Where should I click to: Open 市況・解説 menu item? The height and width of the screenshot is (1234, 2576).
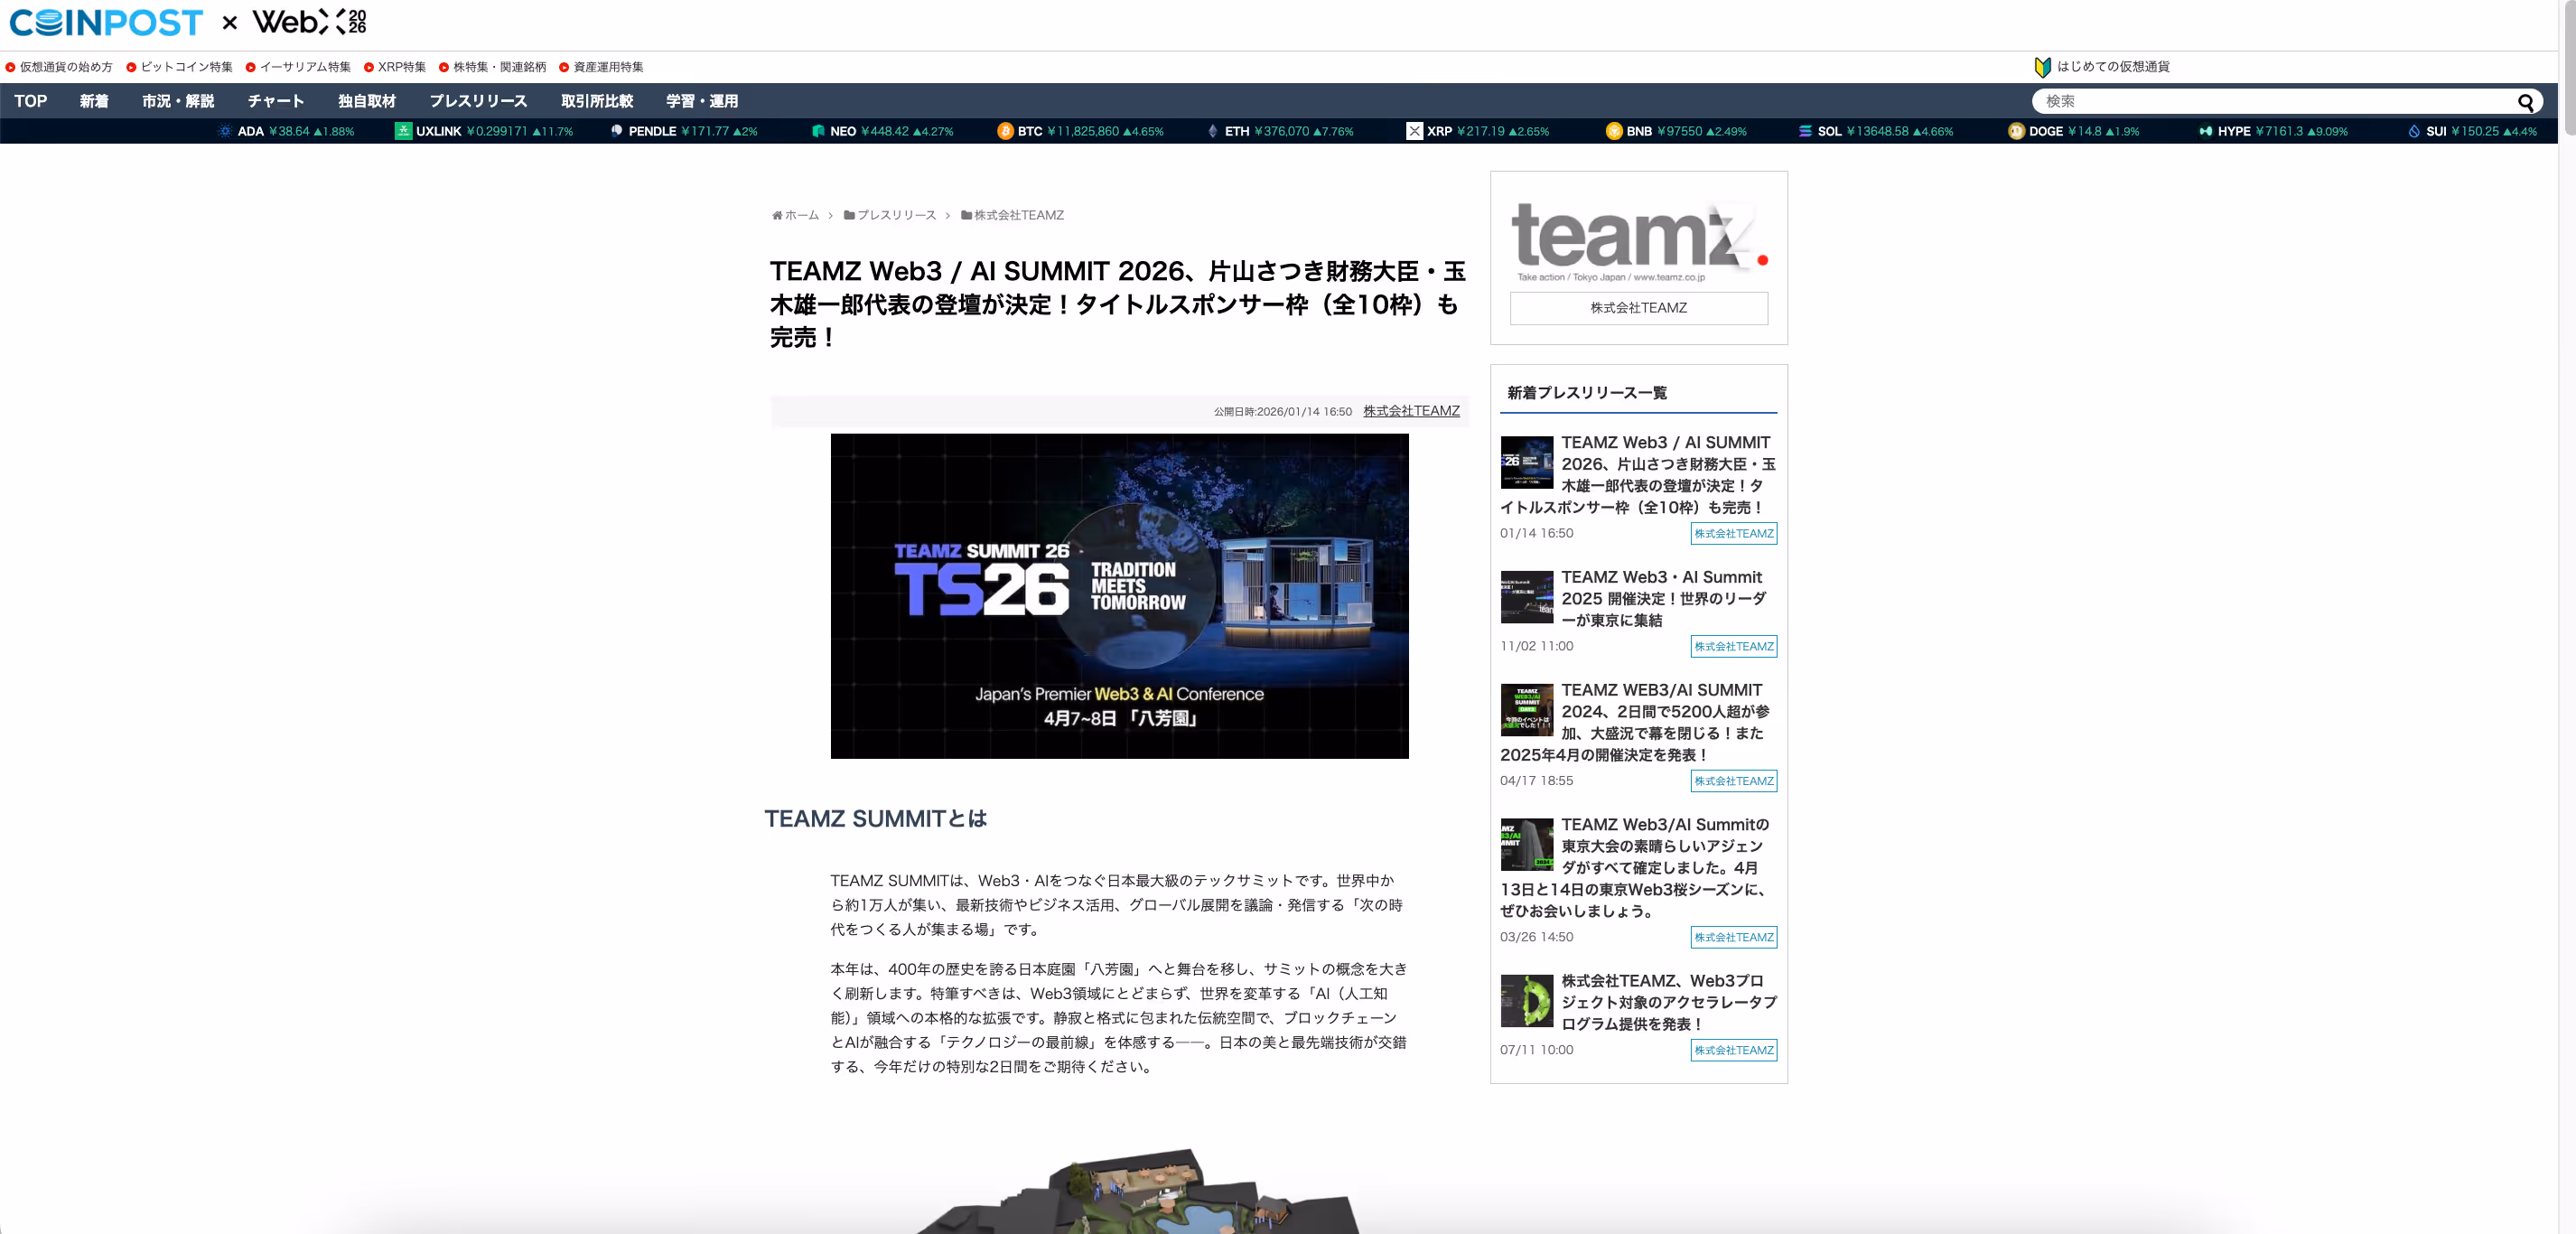(x=178, y=101)
